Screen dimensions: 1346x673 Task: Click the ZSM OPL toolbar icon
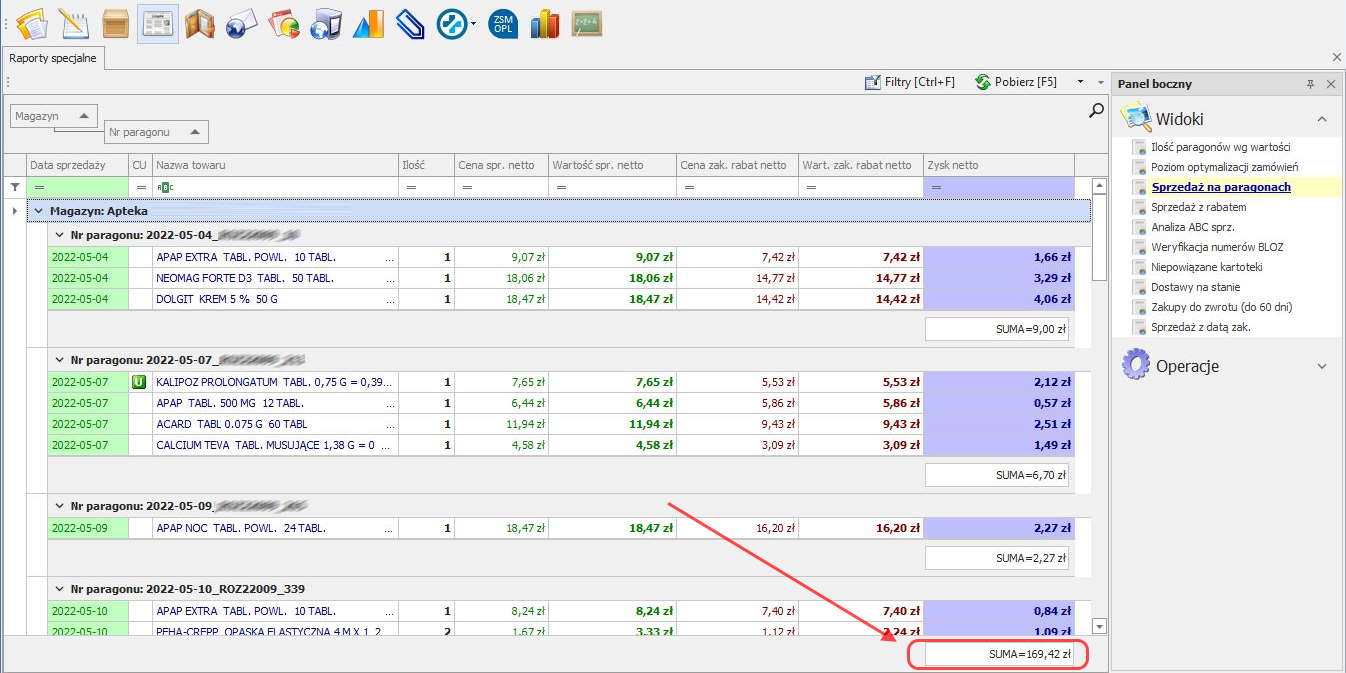pos(503,23)
